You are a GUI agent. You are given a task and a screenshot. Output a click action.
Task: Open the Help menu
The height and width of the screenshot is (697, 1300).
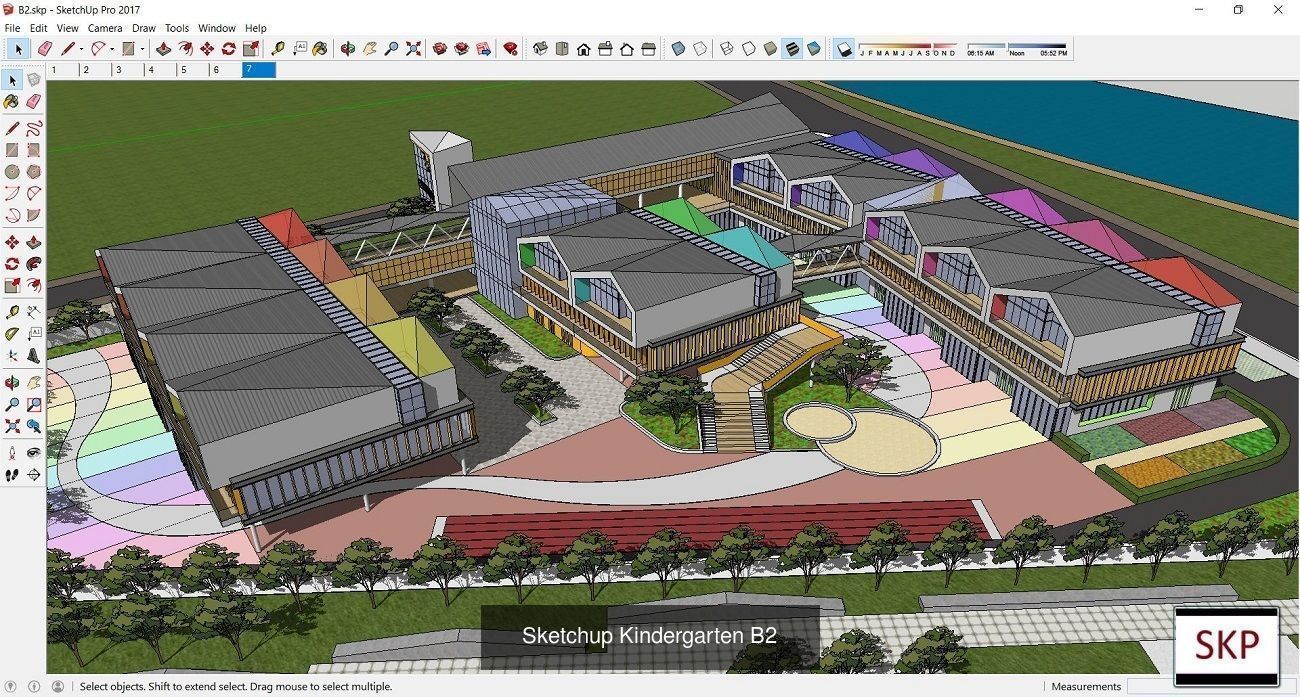point(256,28)
